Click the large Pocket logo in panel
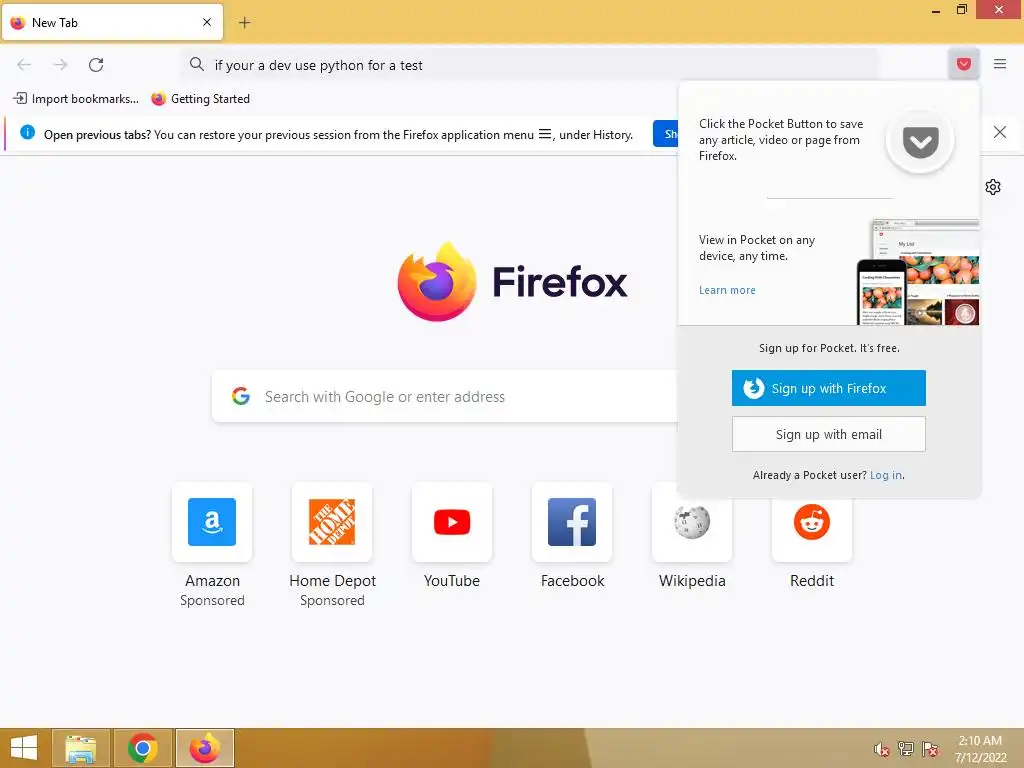 point(920,141)
